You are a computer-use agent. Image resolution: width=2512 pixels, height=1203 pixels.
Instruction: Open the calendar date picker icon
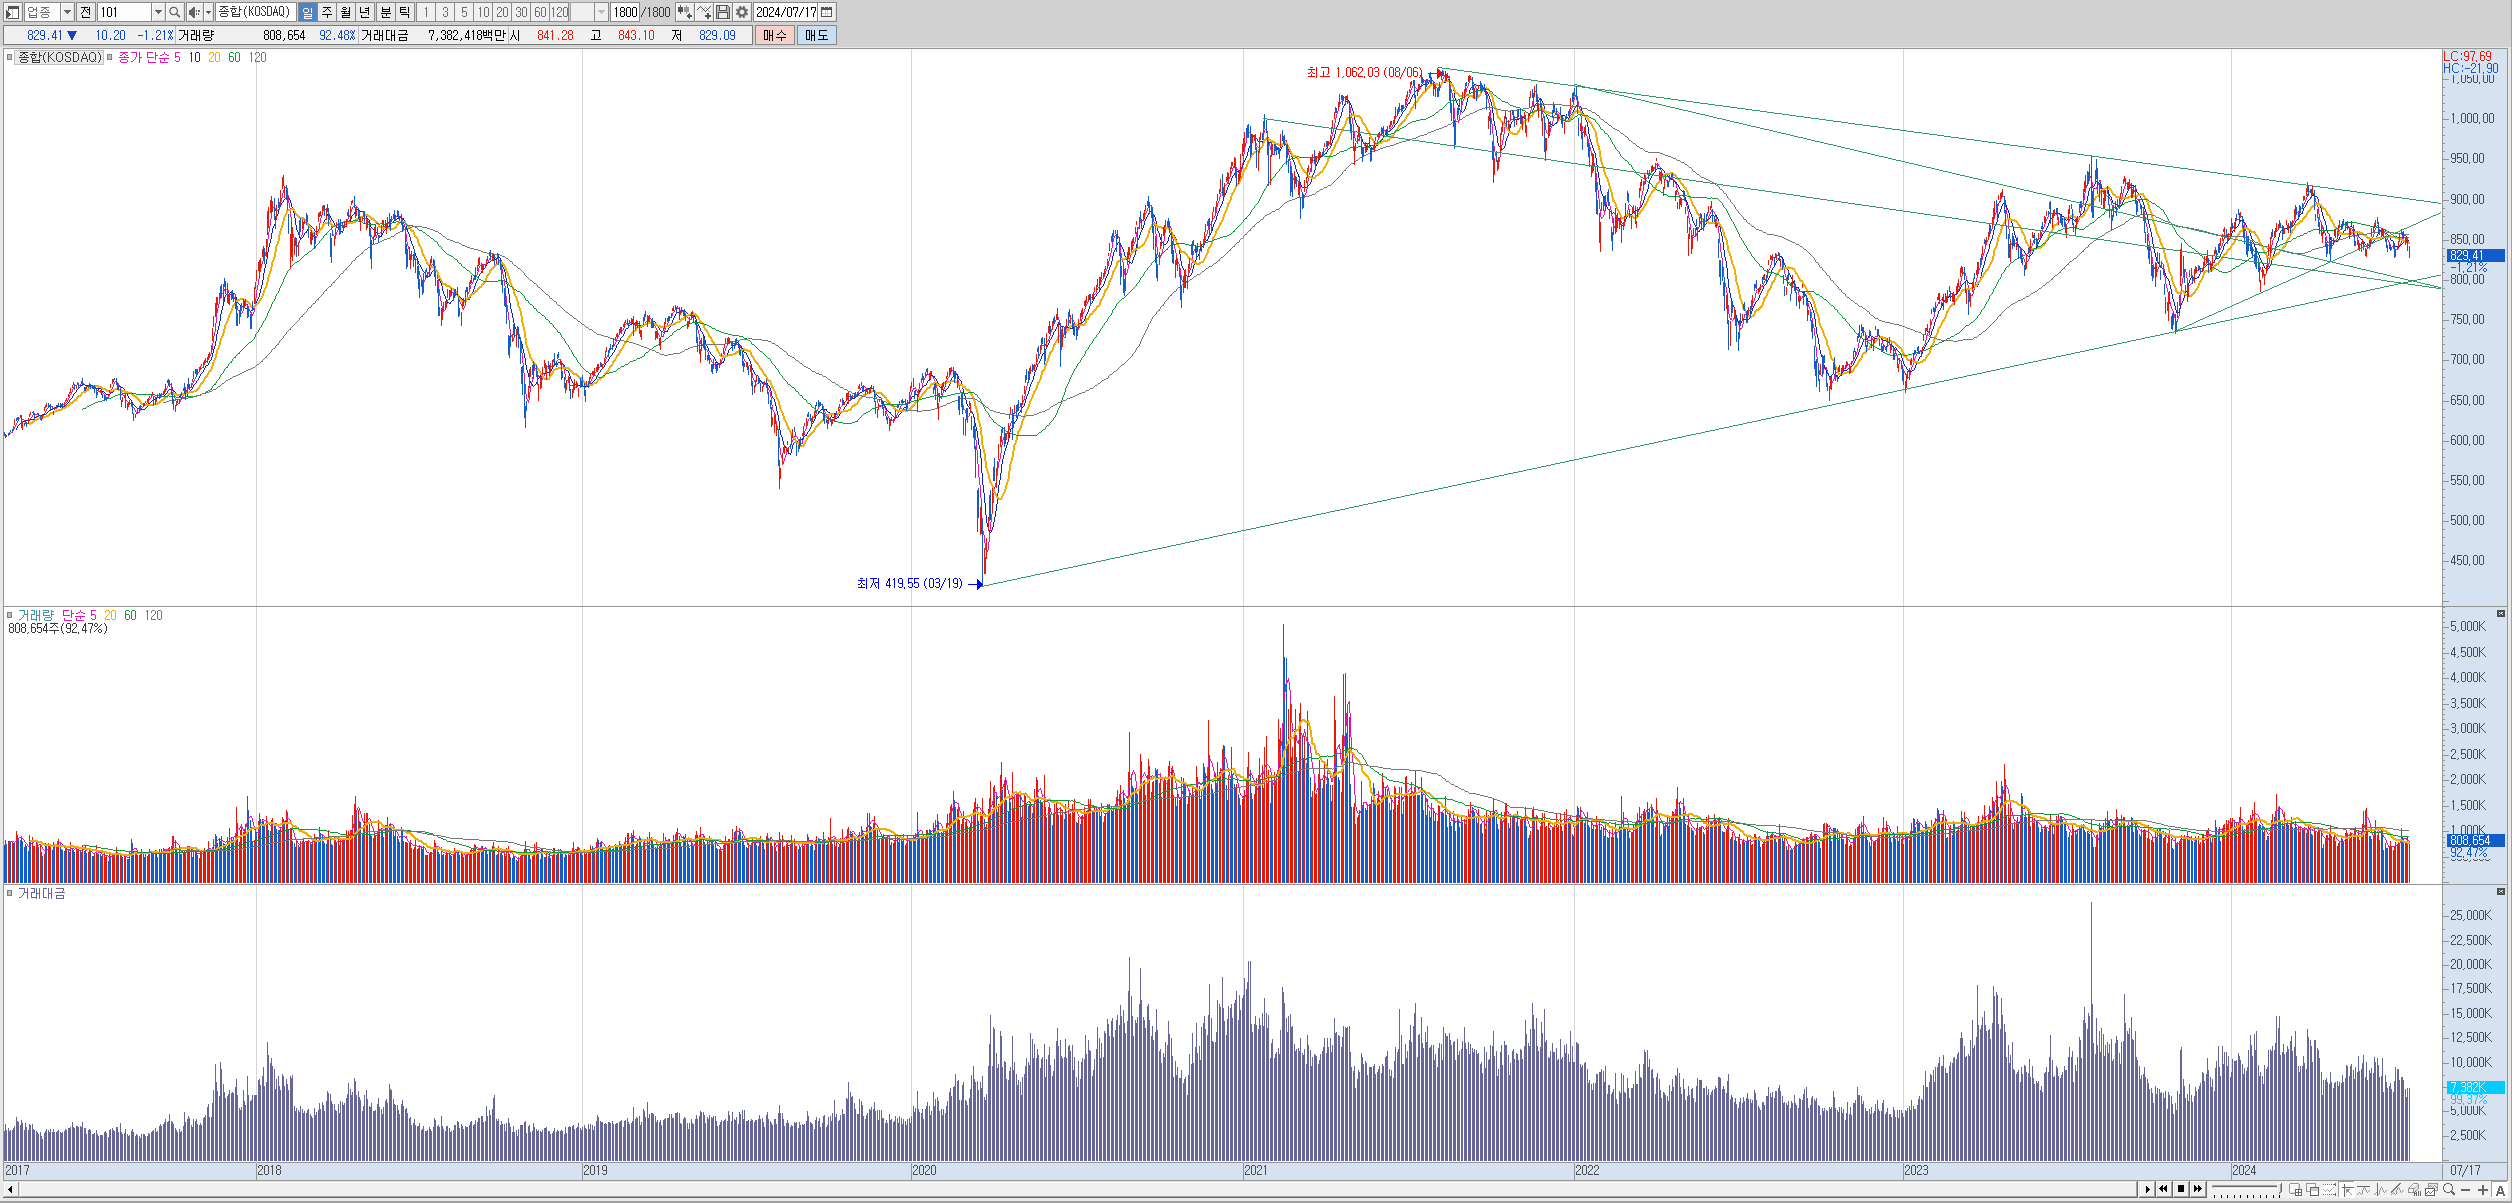coord(827,12)
